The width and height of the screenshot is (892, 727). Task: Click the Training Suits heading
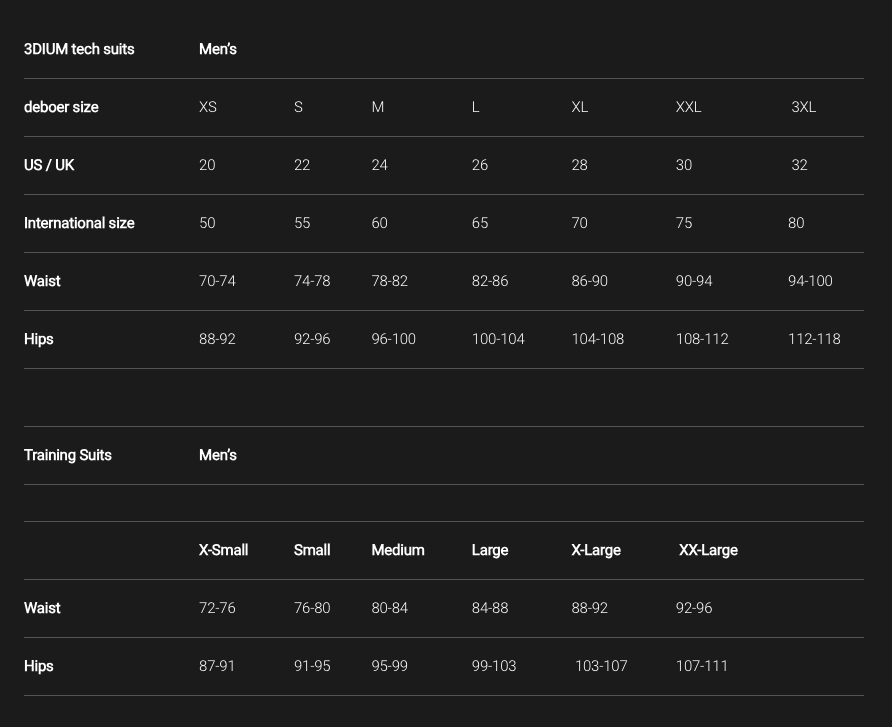point(68,455)
